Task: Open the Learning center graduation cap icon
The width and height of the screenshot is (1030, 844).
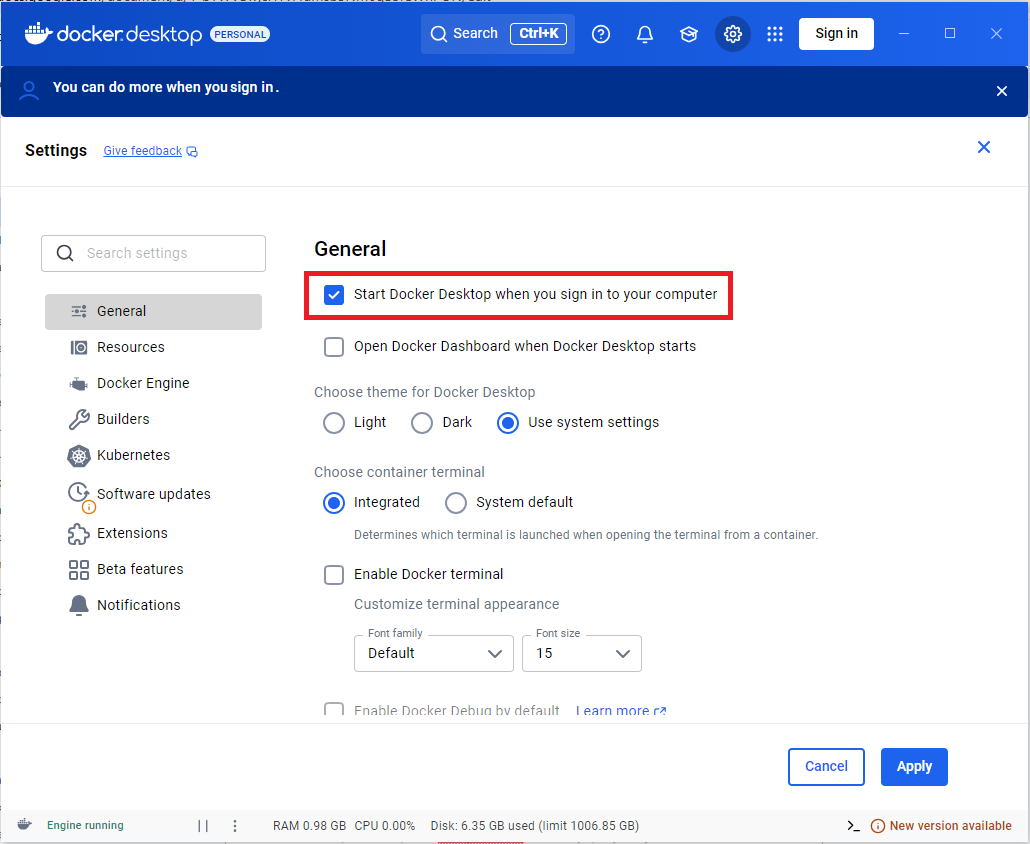Action: (x=689, y=34)
